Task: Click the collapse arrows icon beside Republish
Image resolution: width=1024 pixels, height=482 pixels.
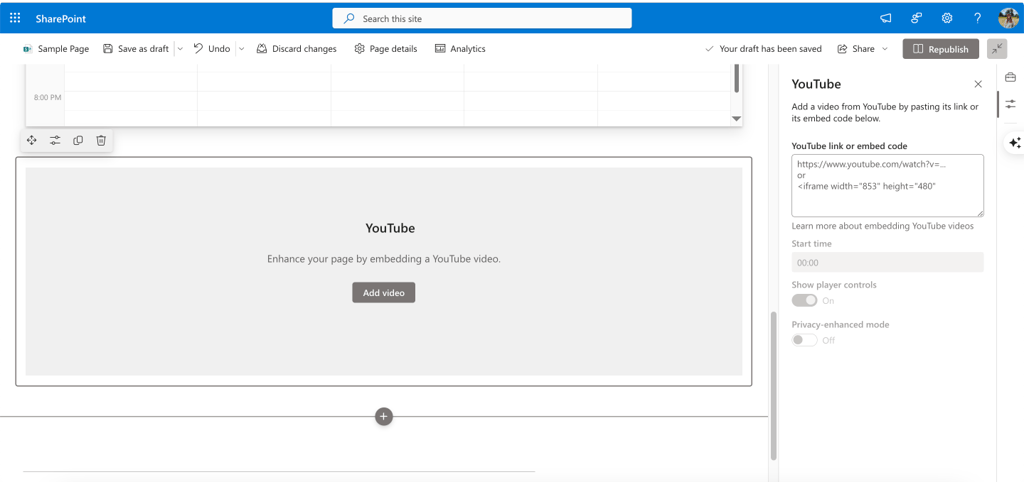Action: click(x=997, y=49)
